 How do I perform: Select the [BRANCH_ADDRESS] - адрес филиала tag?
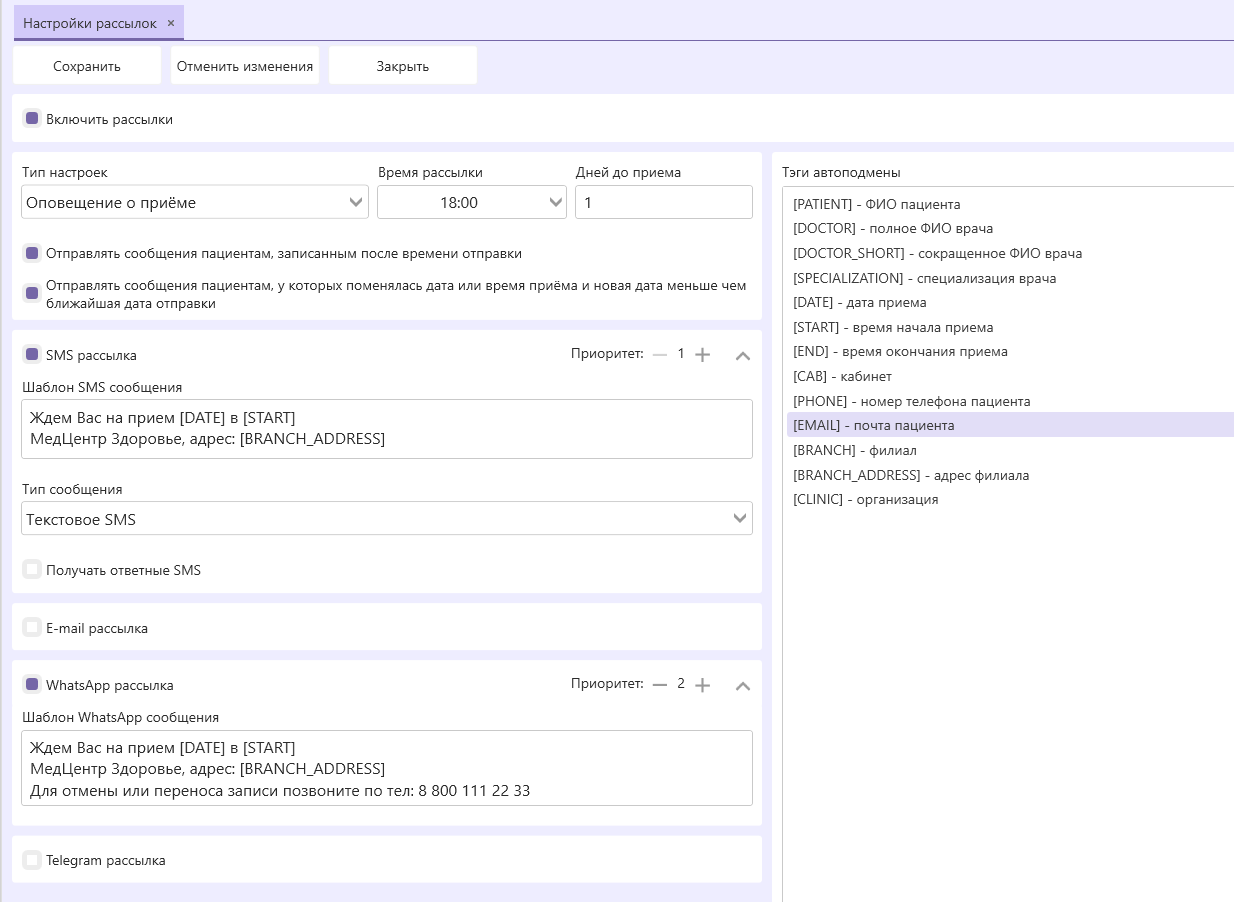pyautogui.click(x=1010, y=475)
